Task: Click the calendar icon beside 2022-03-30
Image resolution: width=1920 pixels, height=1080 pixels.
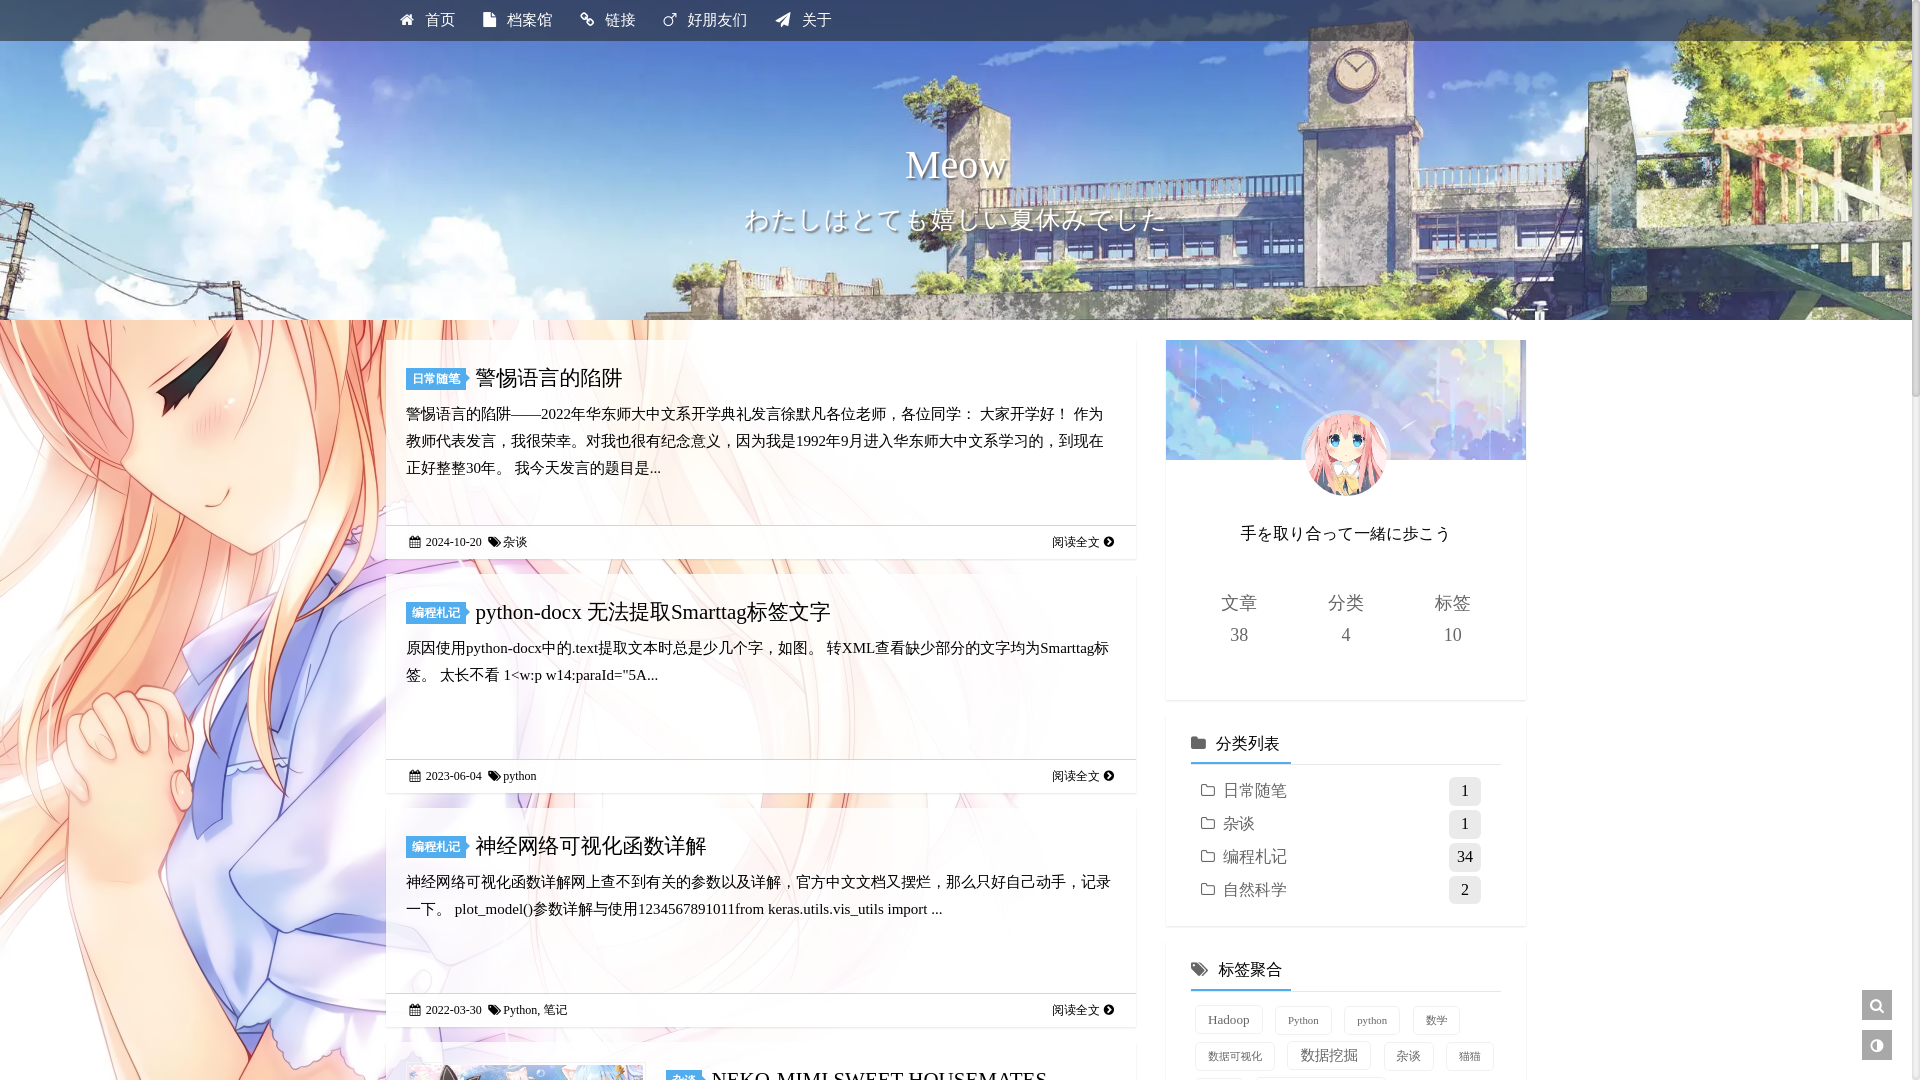Action: point(414,1010)
